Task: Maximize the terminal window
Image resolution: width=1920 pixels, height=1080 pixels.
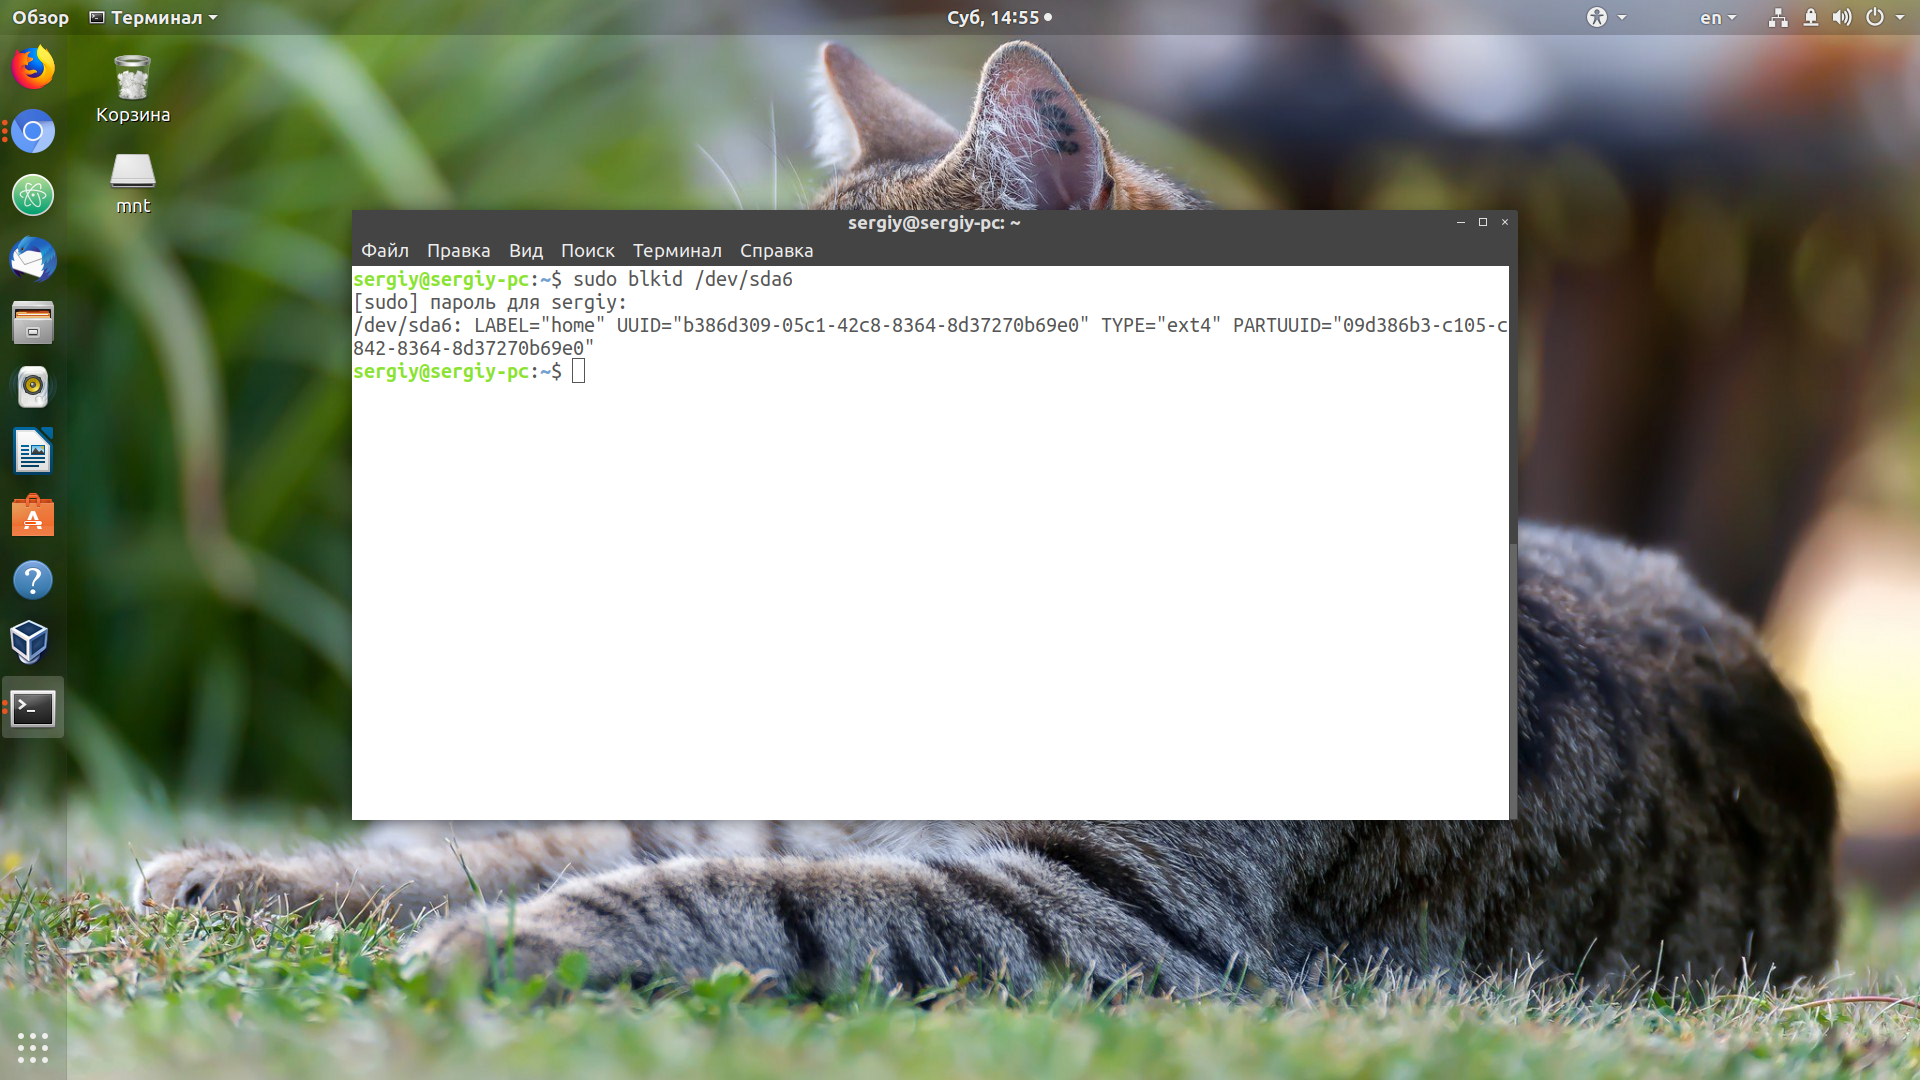Action: click(x=1483, y=222)
